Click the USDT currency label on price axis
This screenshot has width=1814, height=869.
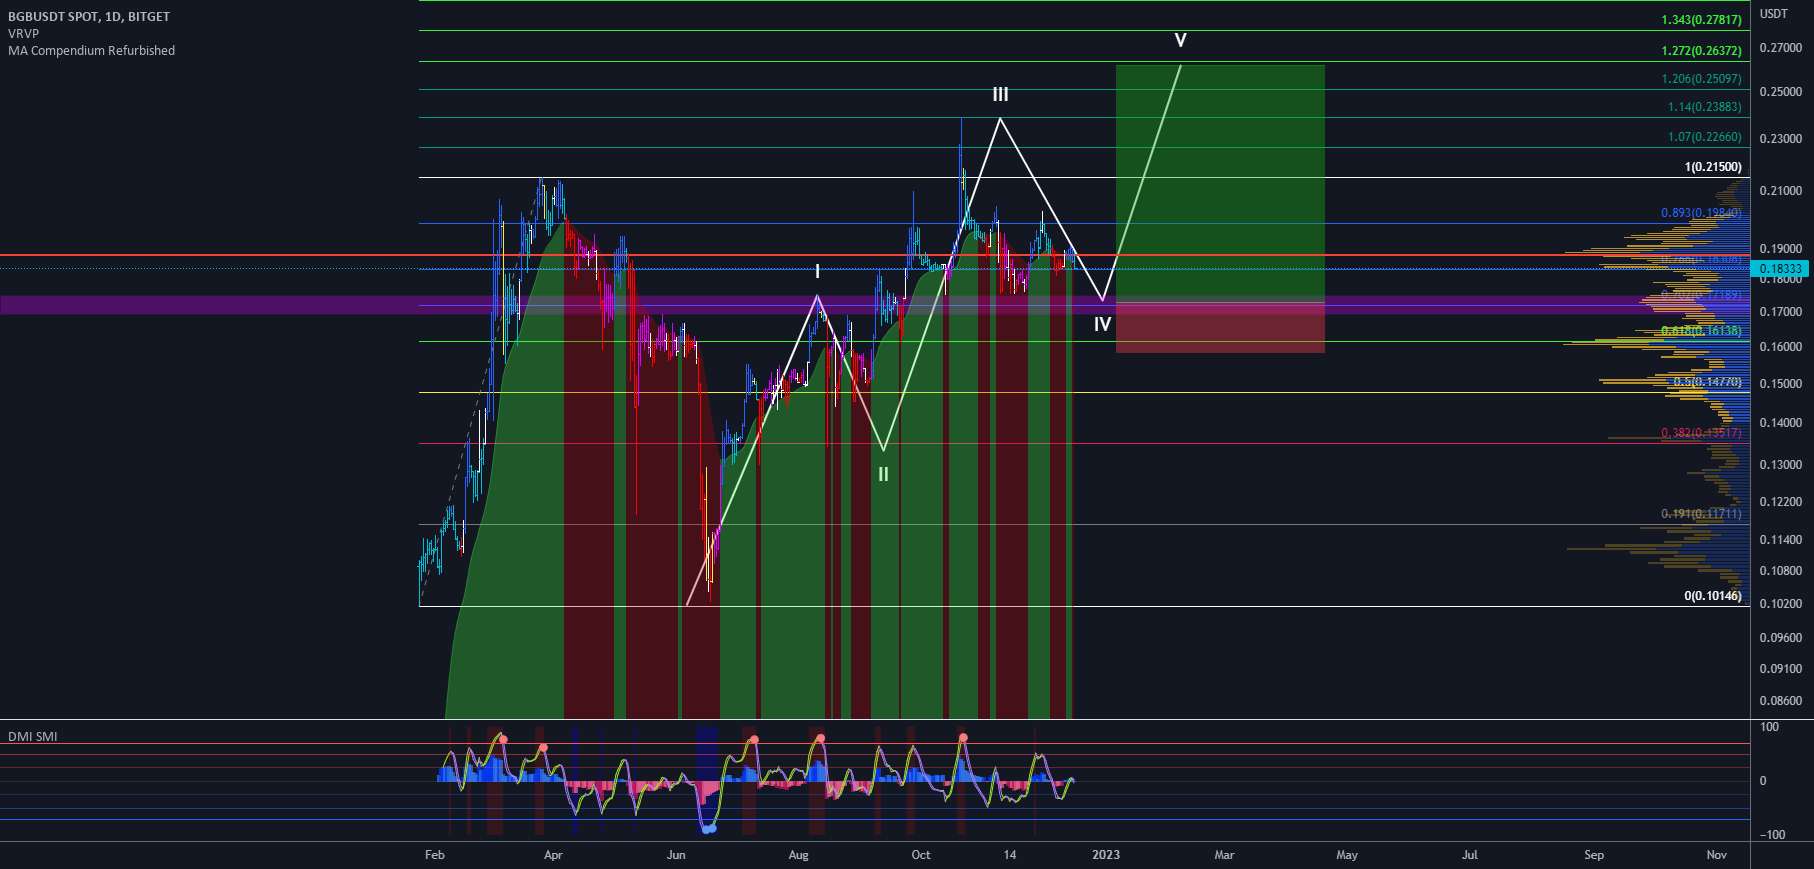(1774, 14)
